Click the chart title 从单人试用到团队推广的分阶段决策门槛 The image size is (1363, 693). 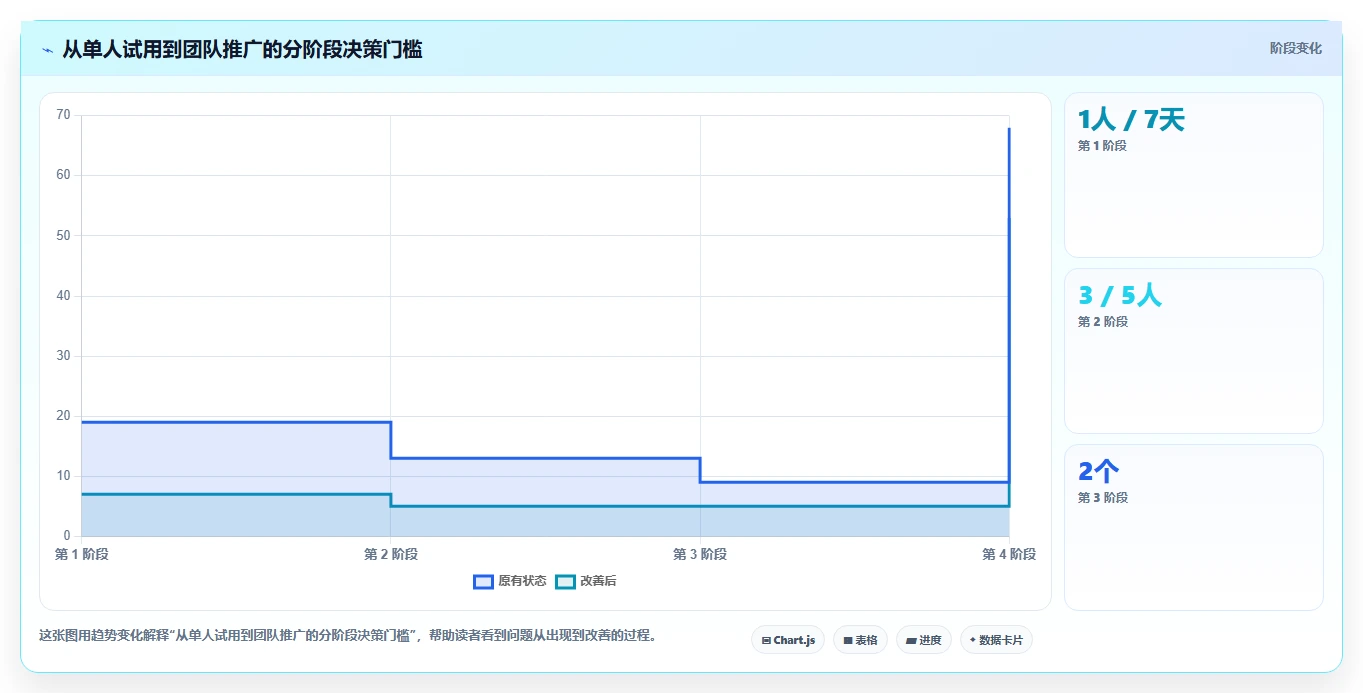point(242,49)
